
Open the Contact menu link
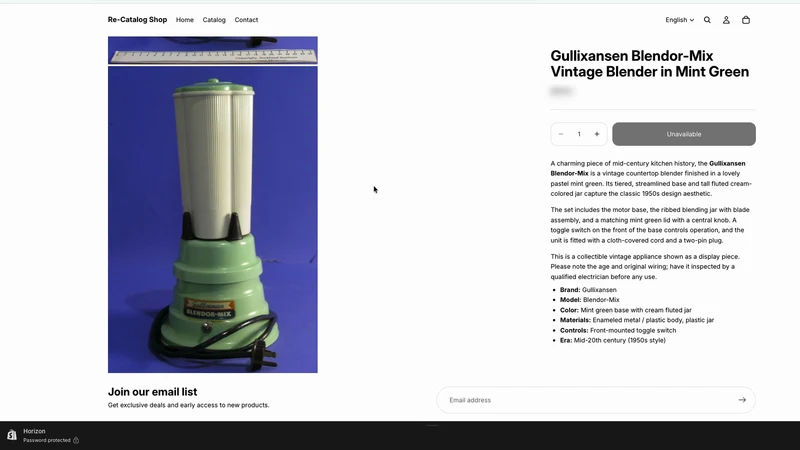pyautogui.click(x=246, y=20)
